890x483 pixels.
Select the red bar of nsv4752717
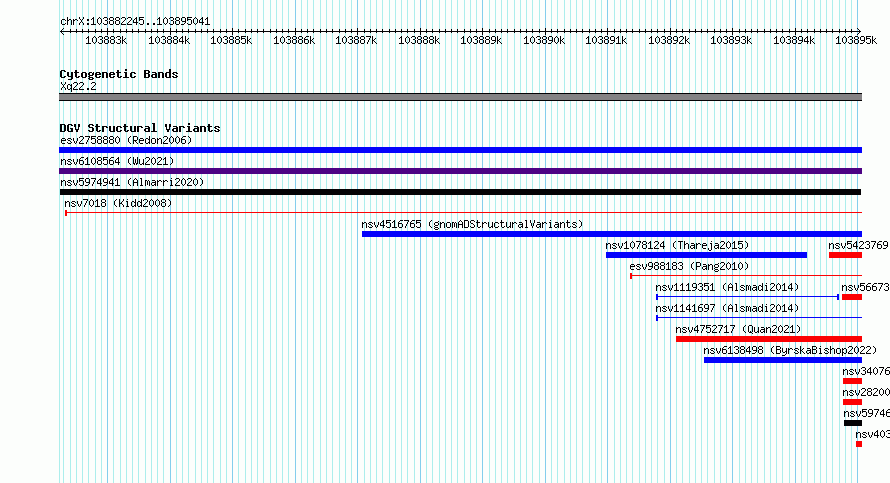769,339
